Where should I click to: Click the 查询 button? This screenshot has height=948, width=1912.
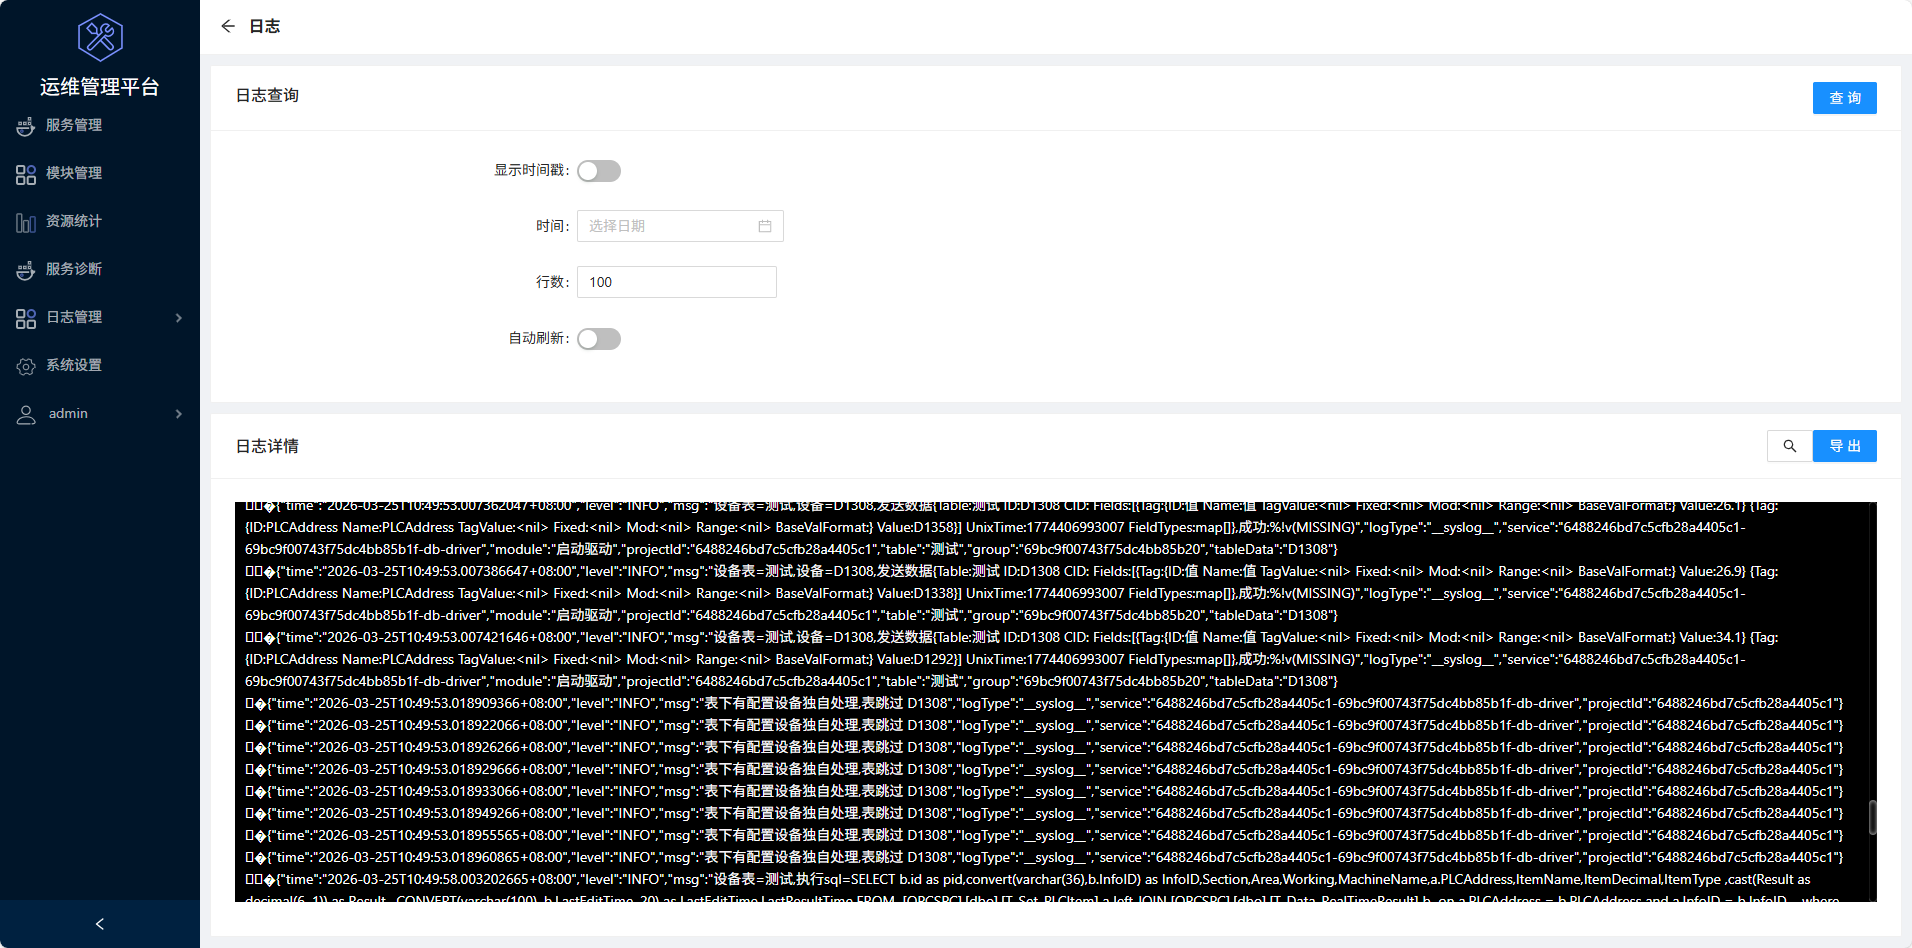tap(1844, 98)
